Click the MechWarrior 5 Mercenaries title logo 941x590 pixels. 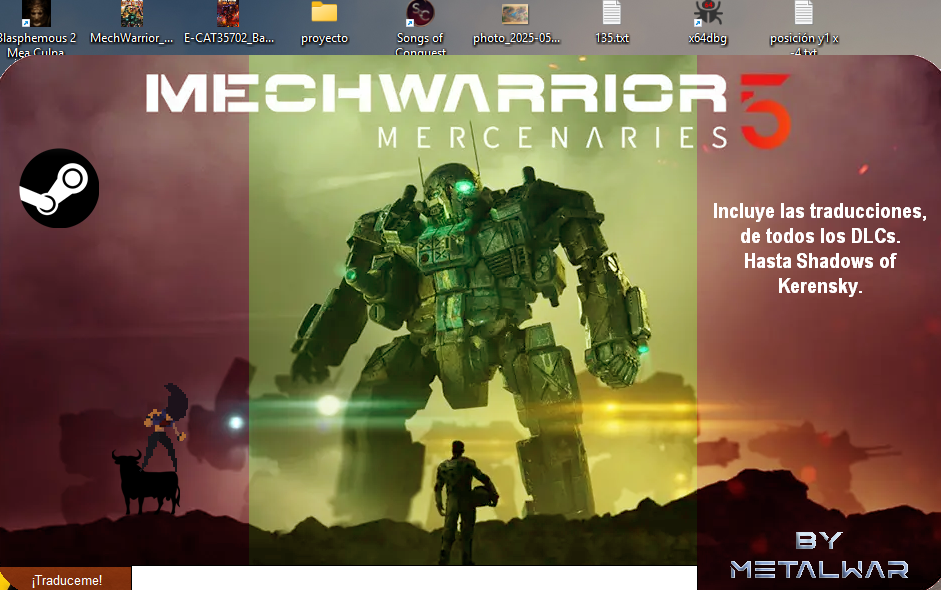point(469,110)
